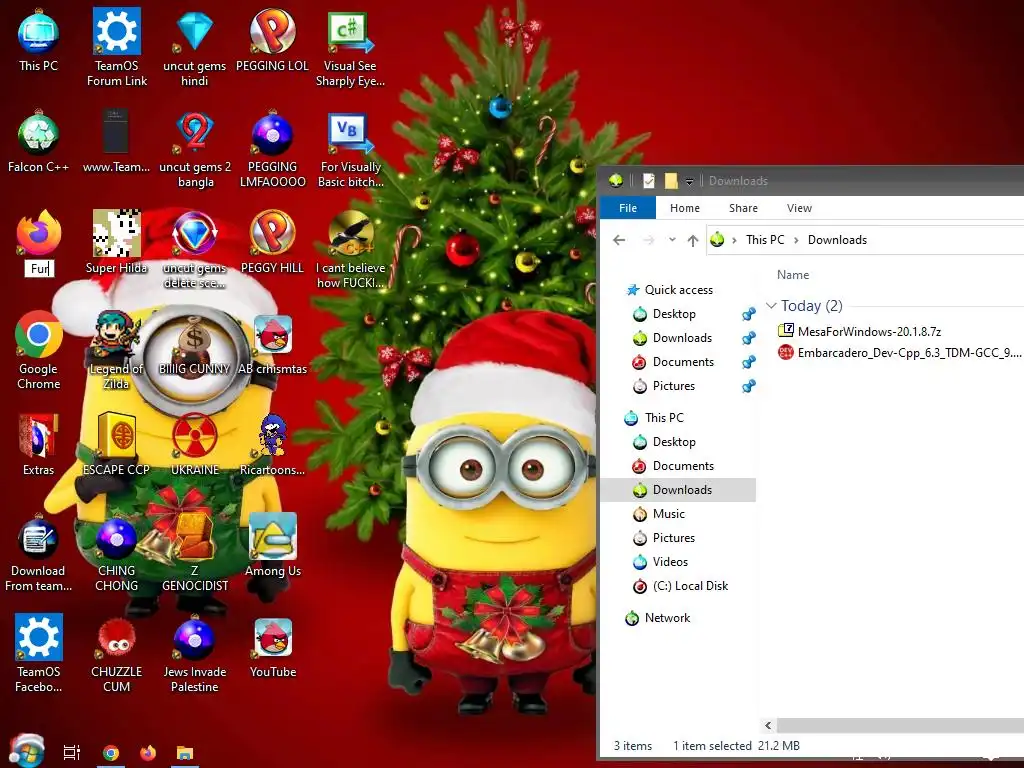Click This PC in the address bar
The width and height of the screenshot is (1024, 768).
click(765, 240)
